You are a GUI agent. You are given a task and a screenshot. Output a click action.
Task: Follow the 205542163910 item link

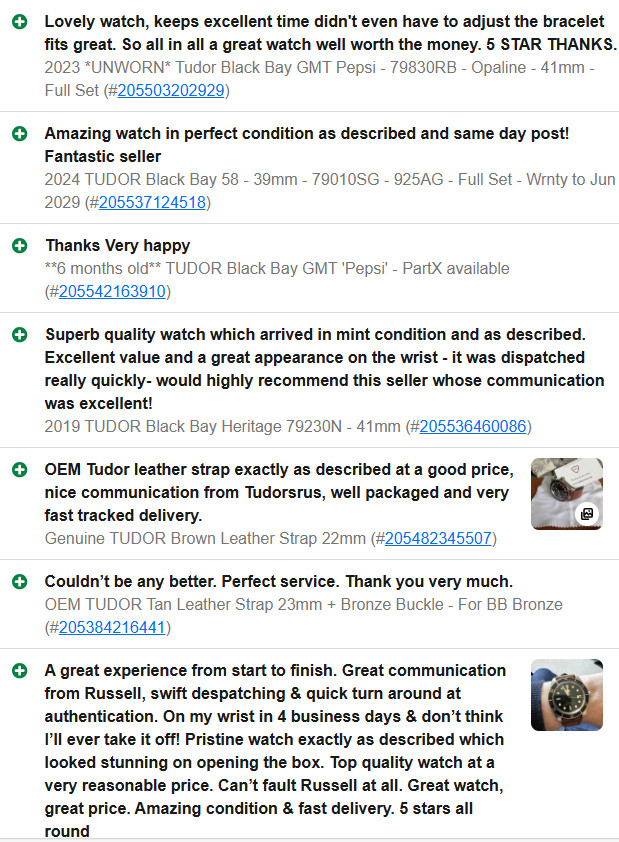112,292
